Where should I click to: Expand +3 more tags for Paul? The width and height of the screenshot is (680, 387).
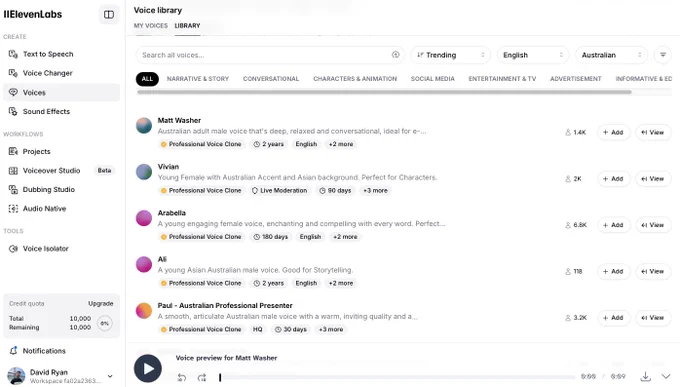coord(331,329)
